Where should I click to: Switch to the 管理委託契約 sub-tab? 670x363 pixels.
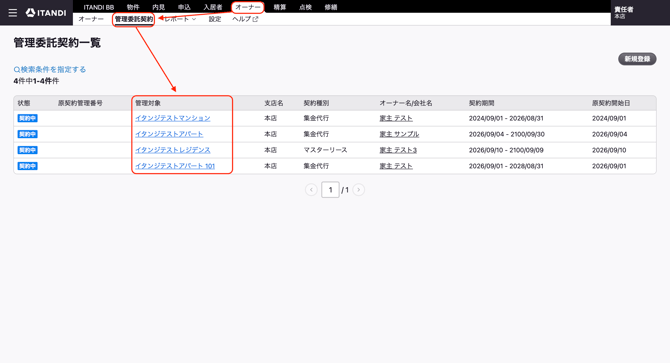click(134, 19)
